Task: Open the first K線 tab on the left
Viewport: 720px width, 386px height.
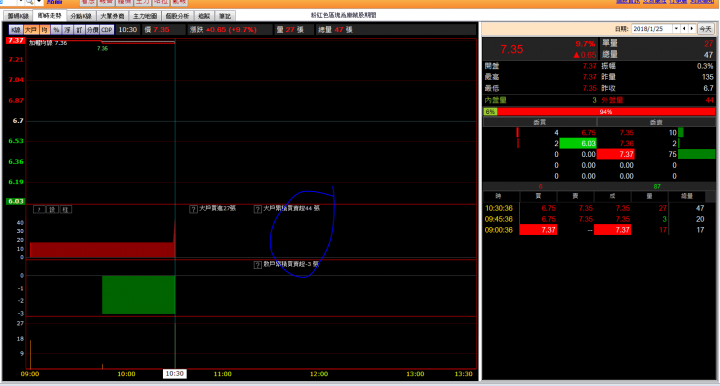Action: pyautogui.click(x=18, y=16)
